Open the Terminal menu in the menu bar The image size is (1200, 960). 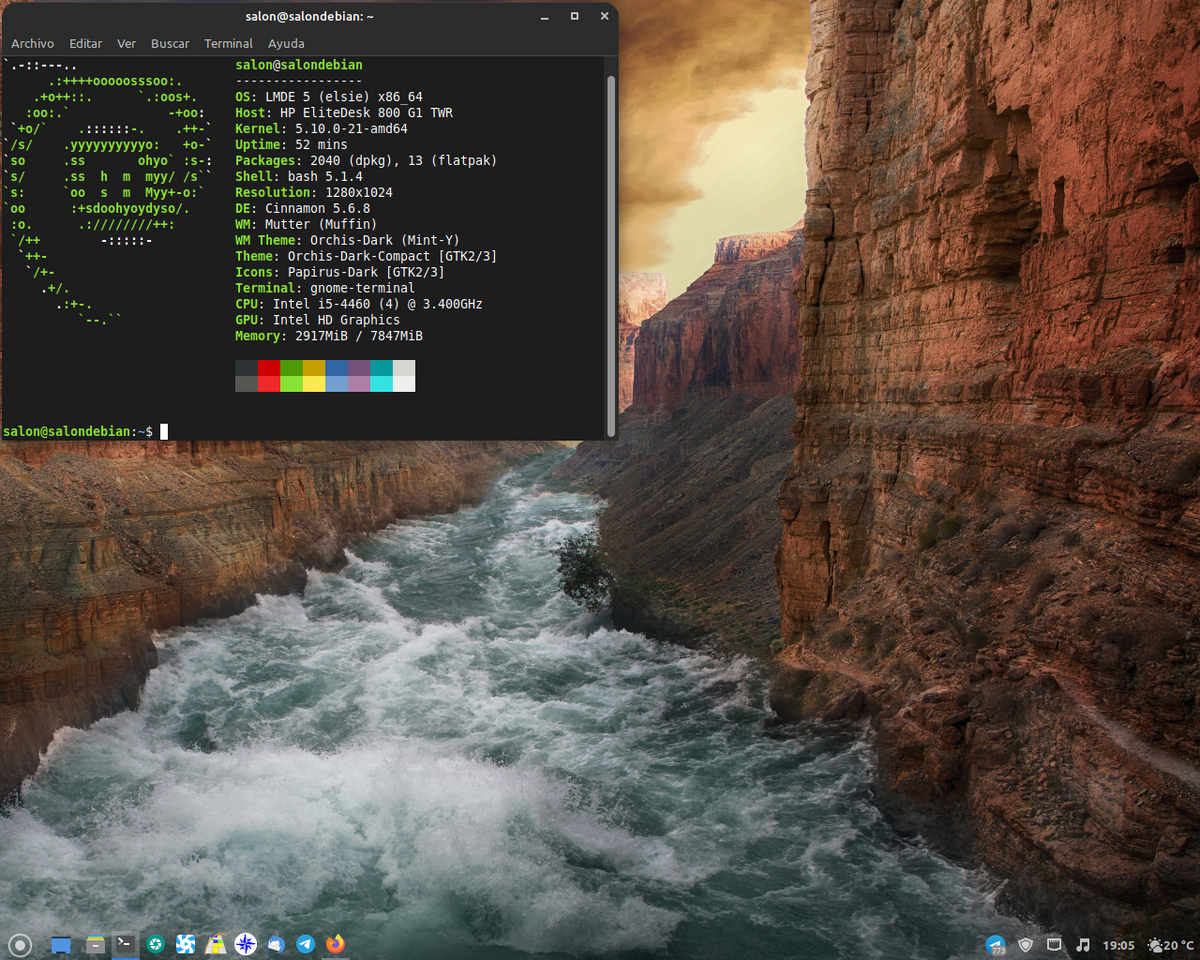point(228,43)
